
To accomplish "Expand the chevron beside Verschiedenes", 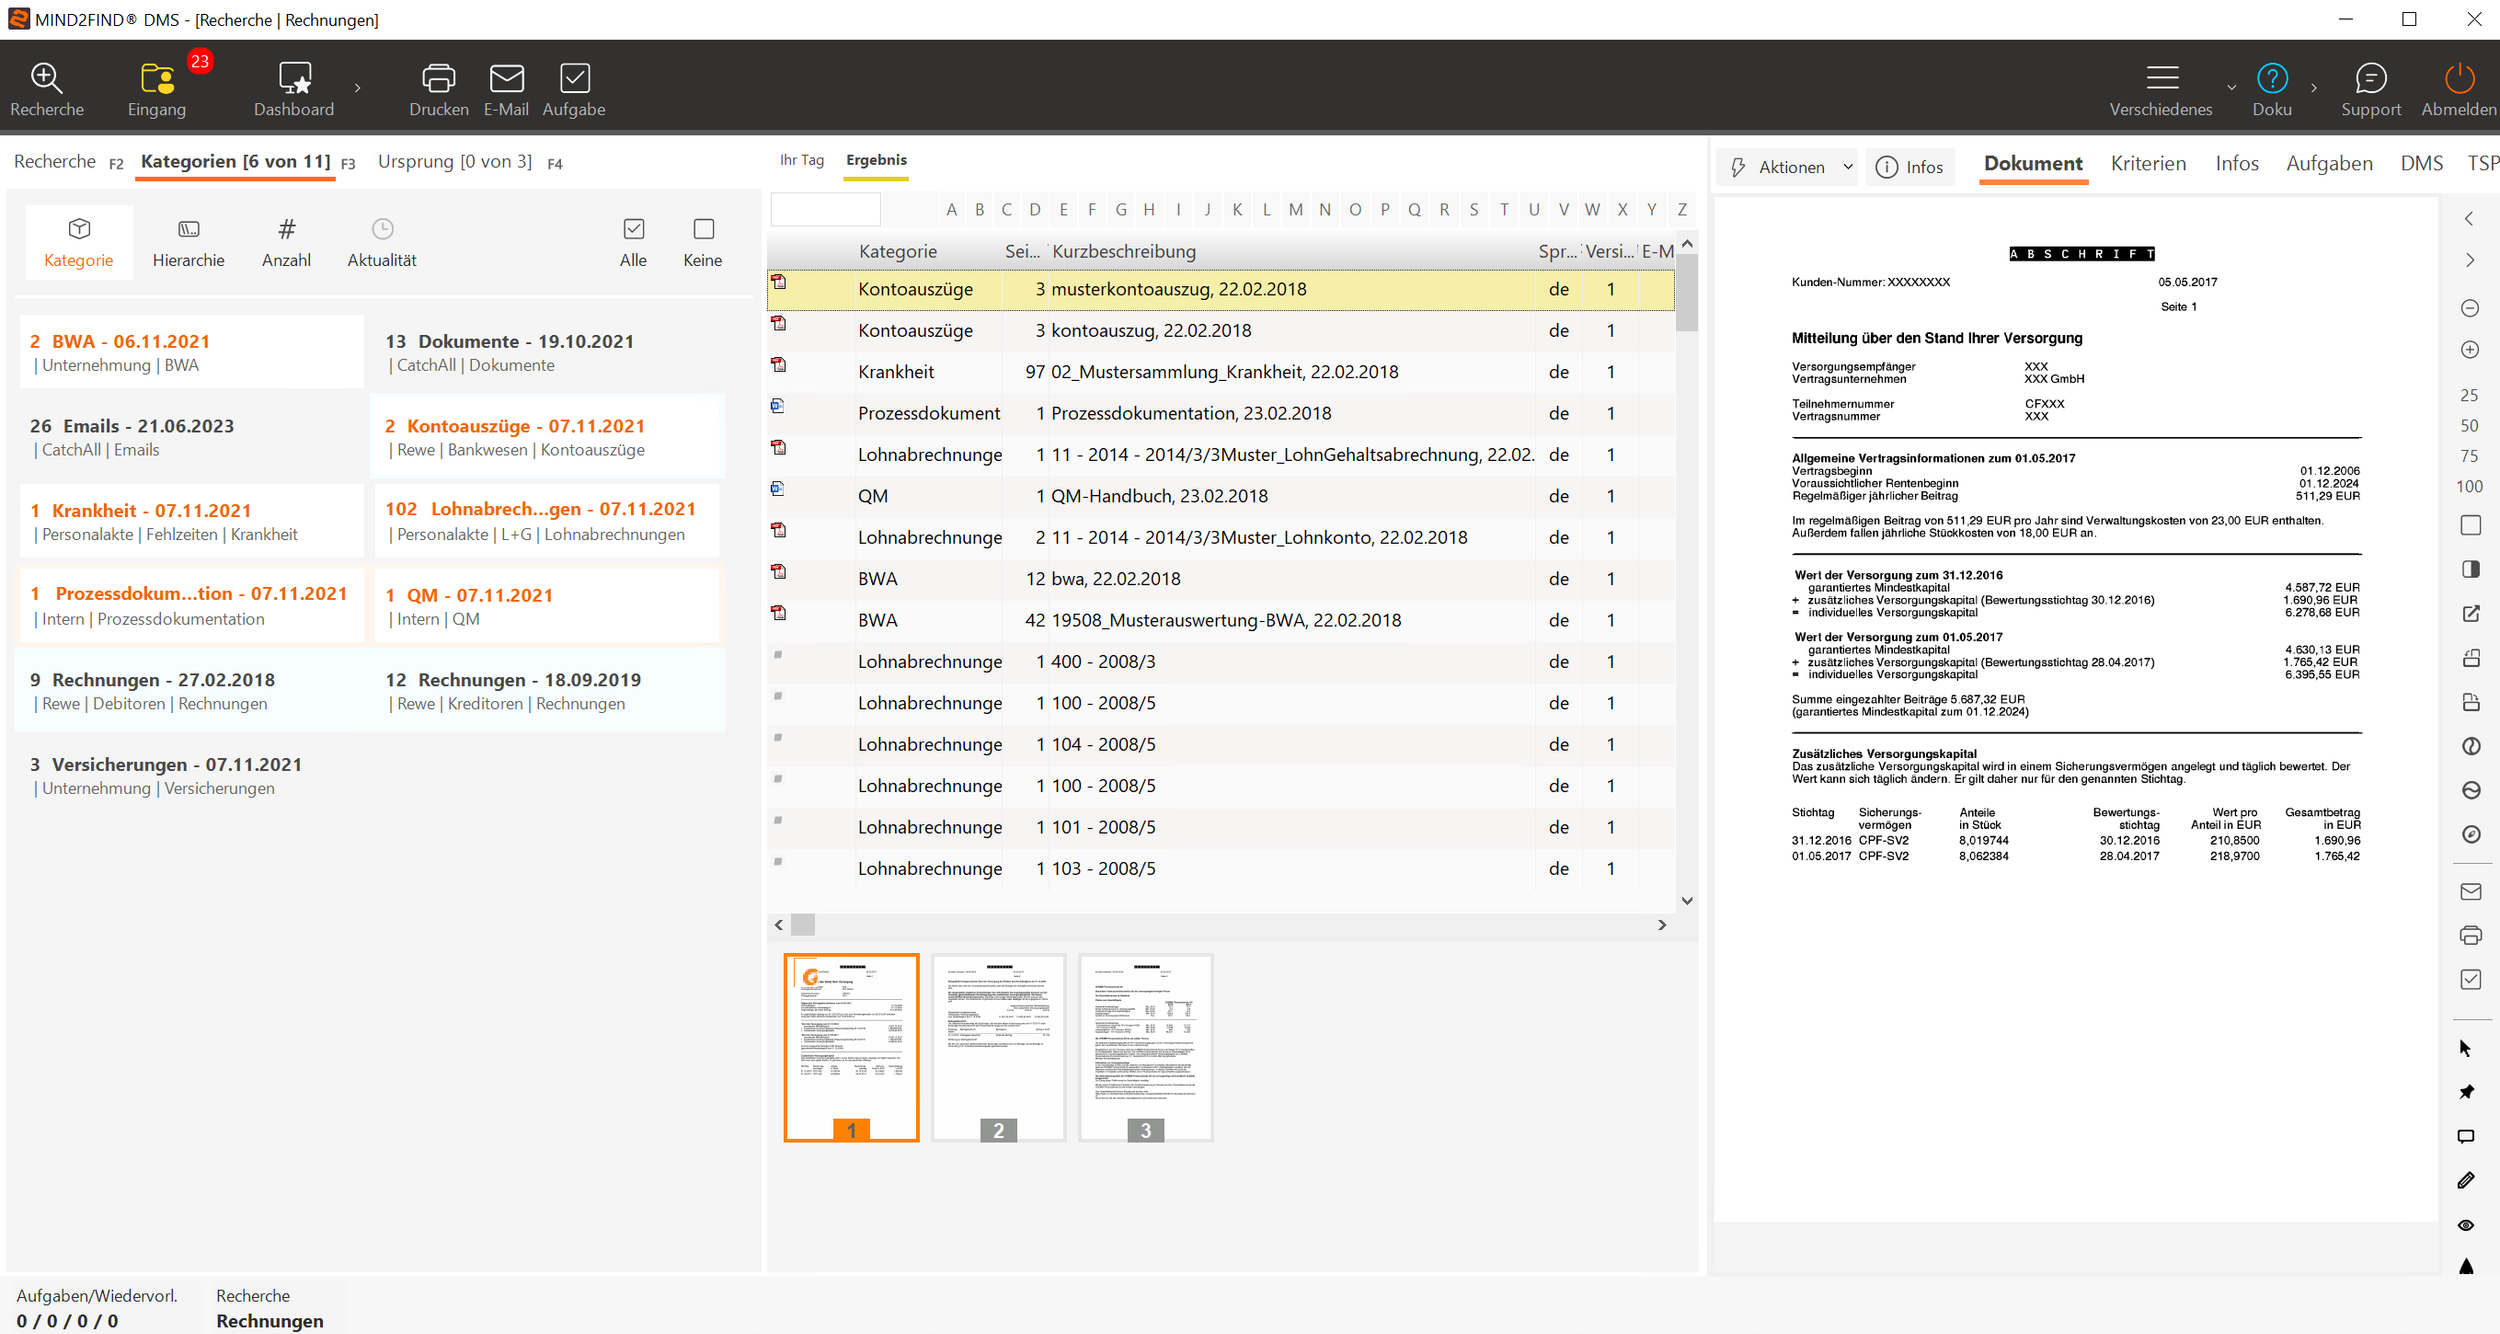I will [x=2231, y=88].
